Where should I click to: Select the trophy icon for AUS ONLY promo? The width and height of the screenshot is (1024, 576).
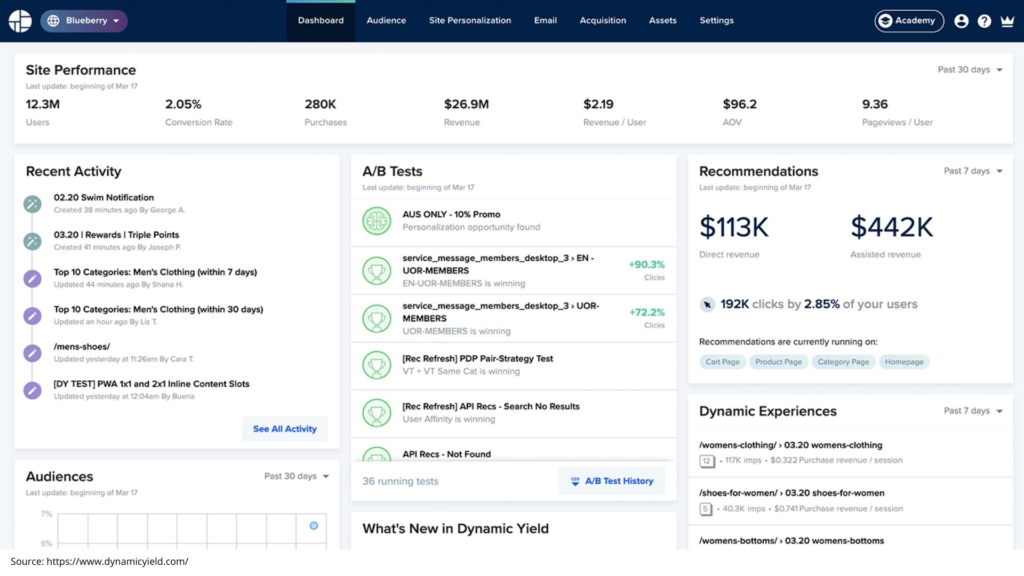coord(376,221)
